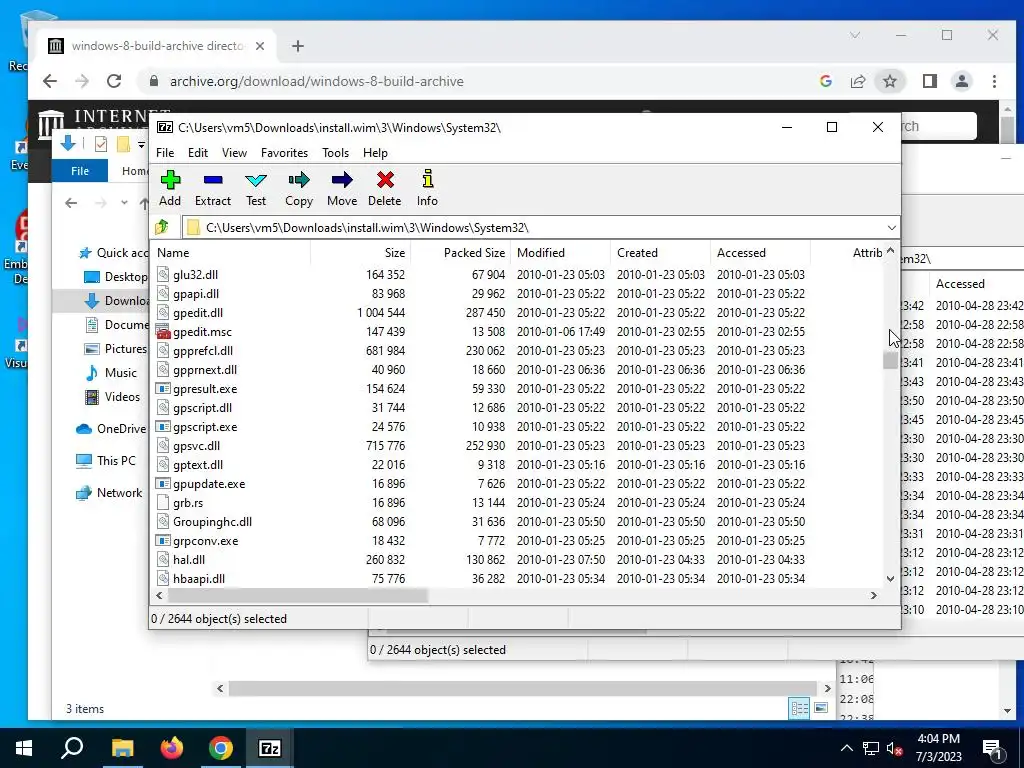Go back in Chrome browser
The width and height of the screenshot is (1024, 768).
(x=50, y=81)
